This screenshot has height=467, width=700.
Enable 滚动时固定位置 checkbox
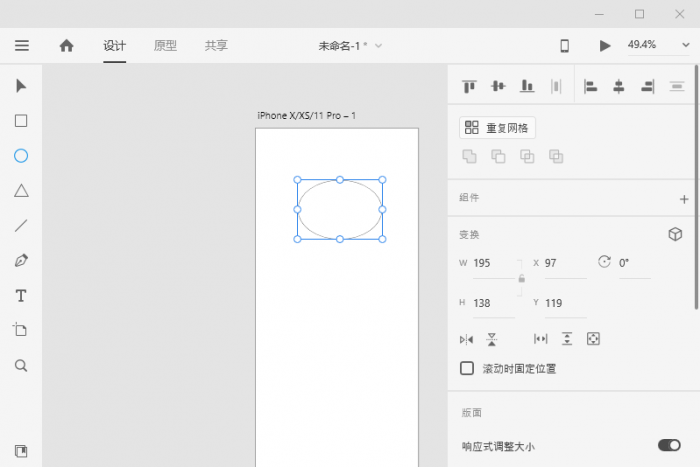467,368
